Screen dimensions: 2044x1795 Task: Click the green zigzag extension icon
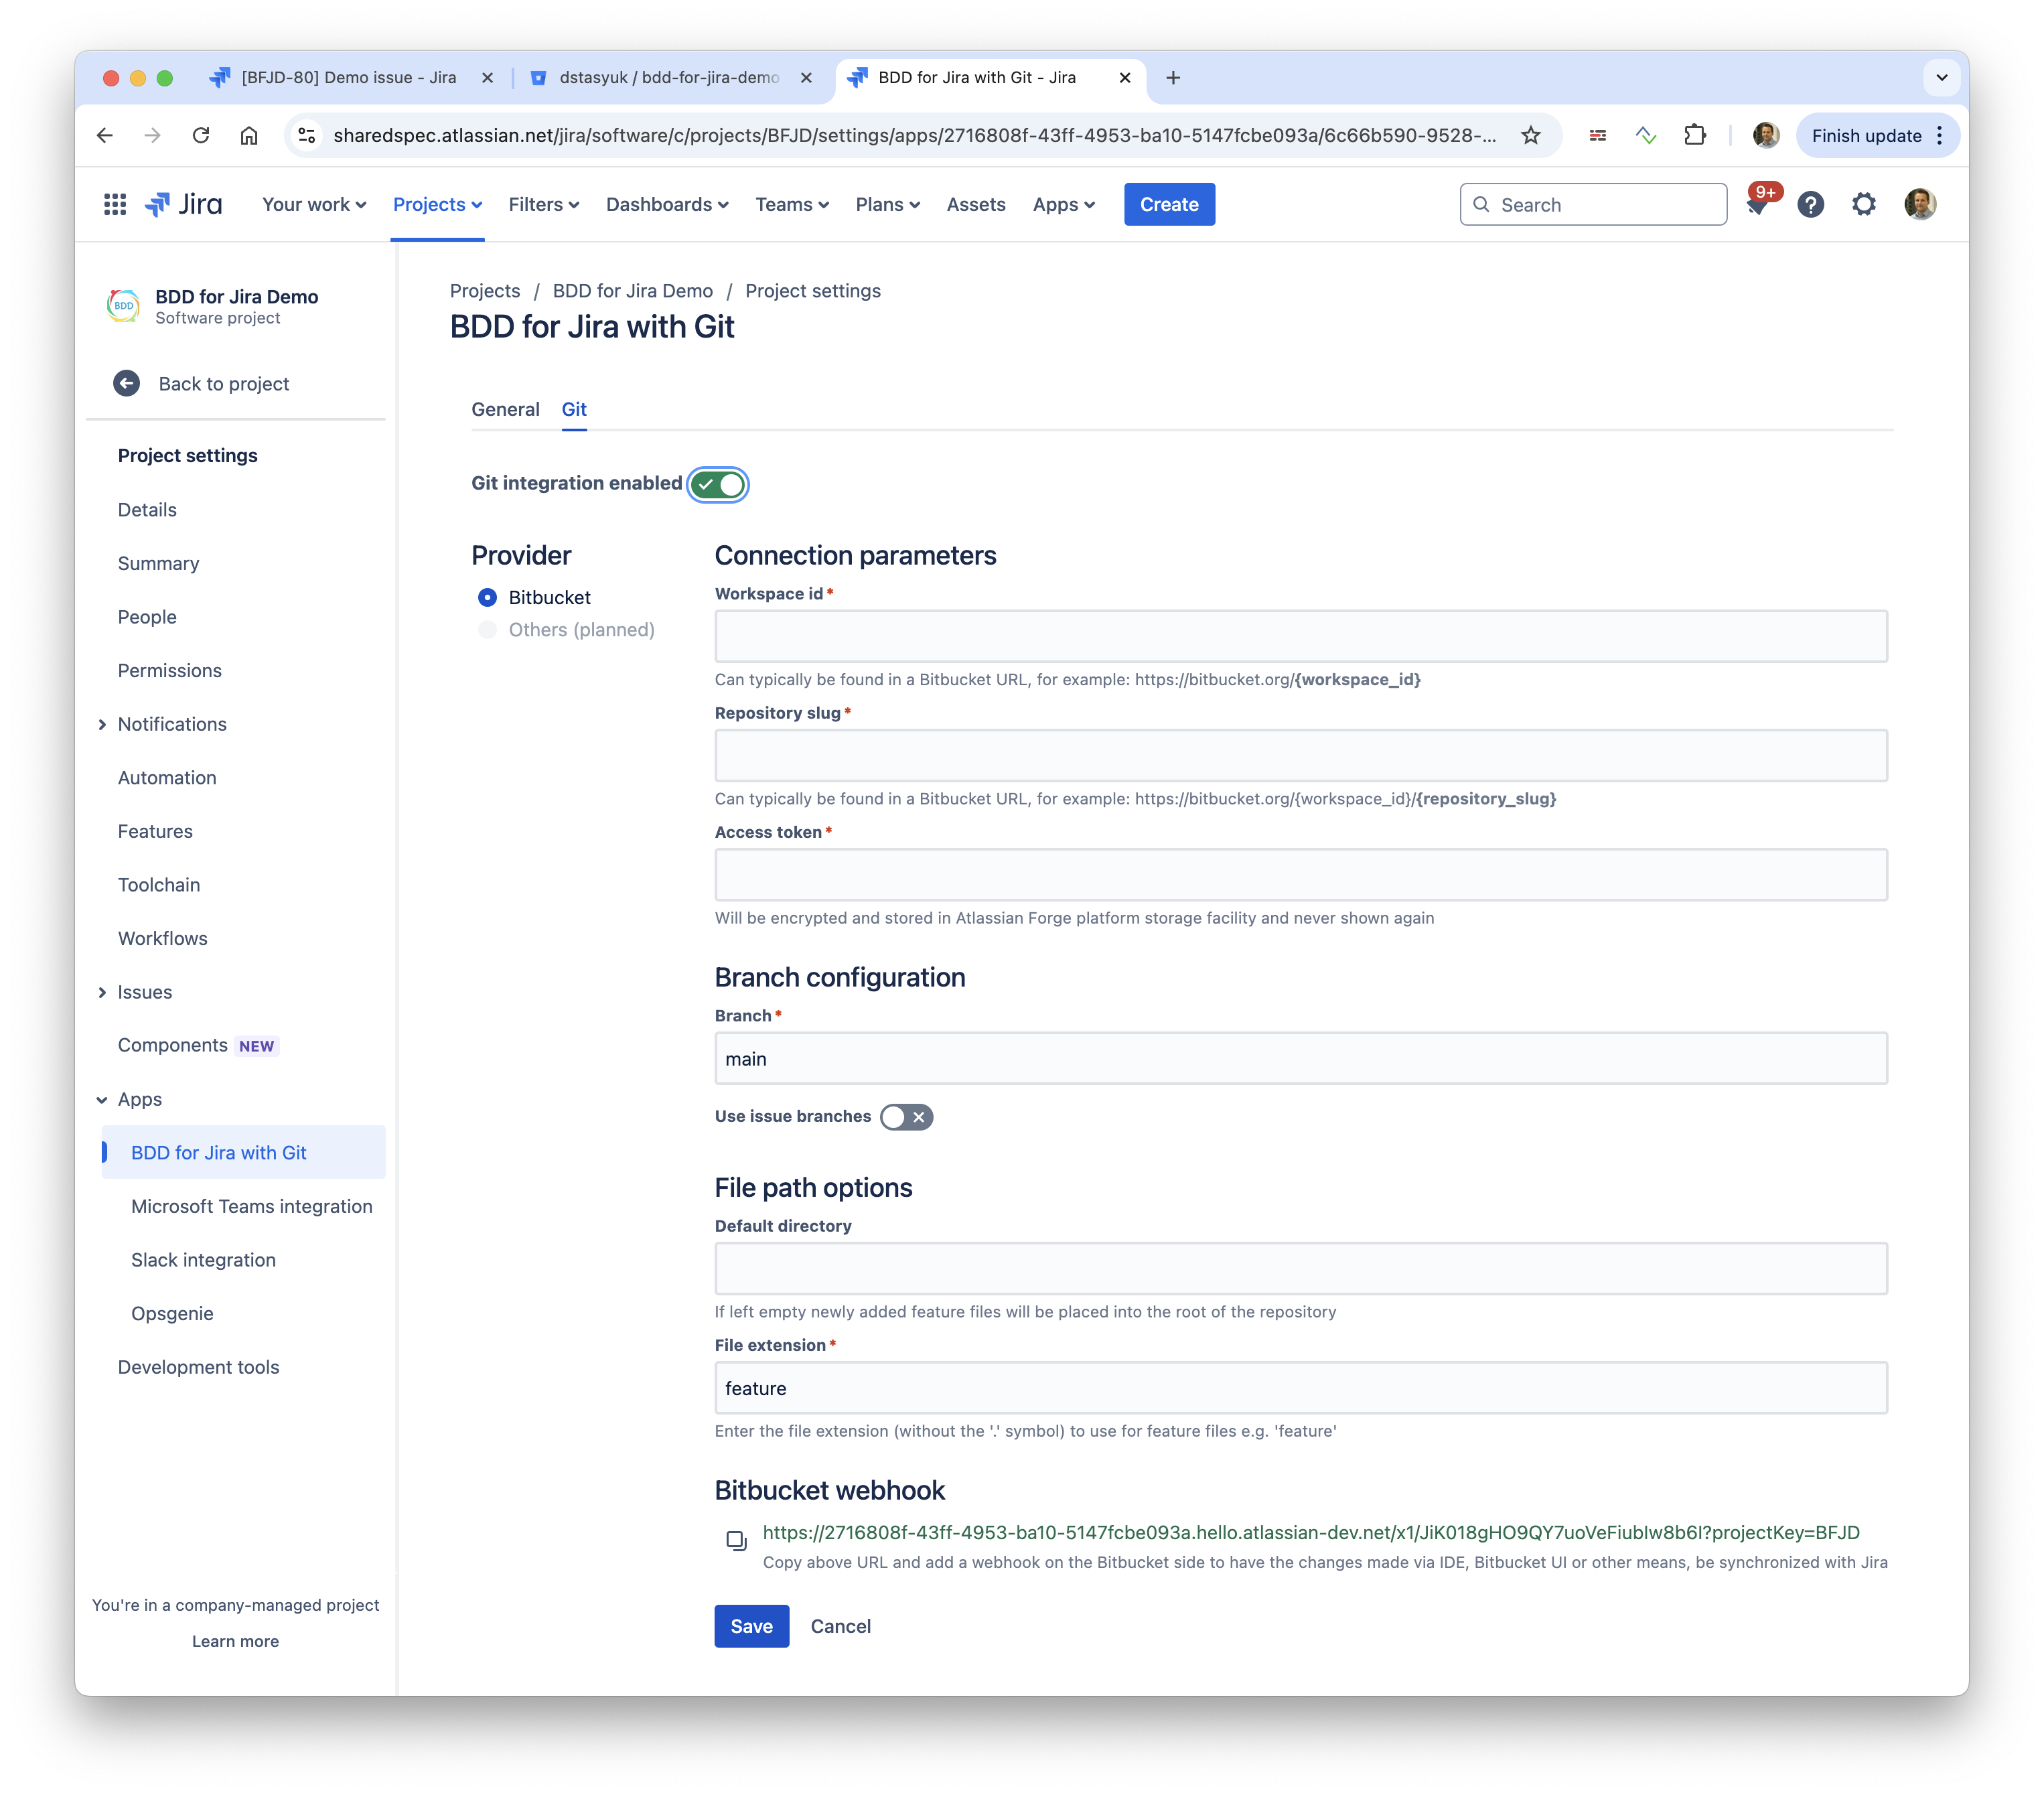coord(1646,135)
